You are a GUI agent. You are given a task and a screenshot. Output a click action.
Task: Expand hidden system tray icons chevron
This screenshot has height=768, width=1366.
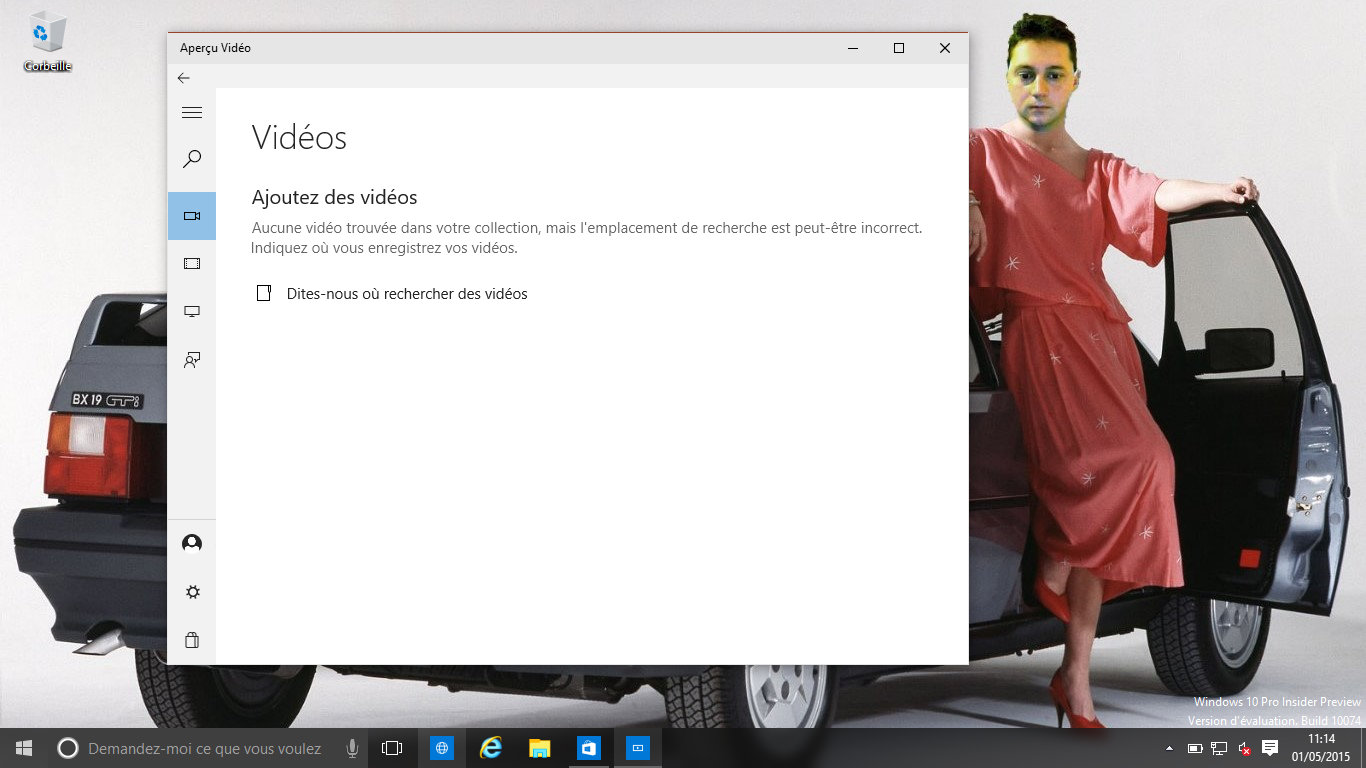[1169, 748]
